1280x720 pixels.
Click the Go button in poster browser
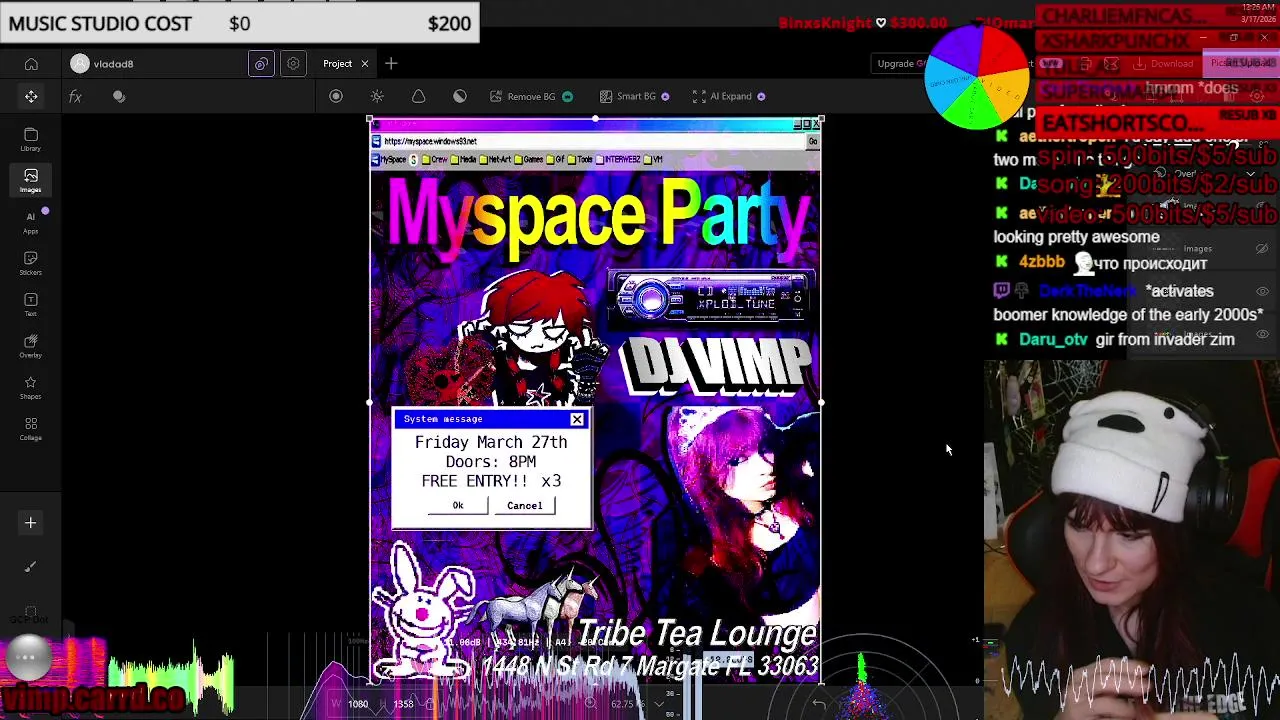[x=813, y=141]
